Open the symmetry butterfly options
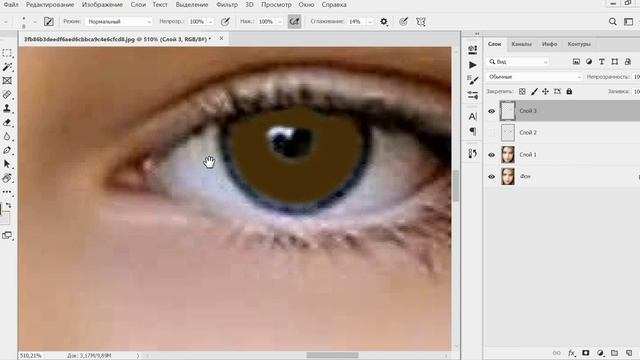Screen dimensions: 640x360 point(421,22)
